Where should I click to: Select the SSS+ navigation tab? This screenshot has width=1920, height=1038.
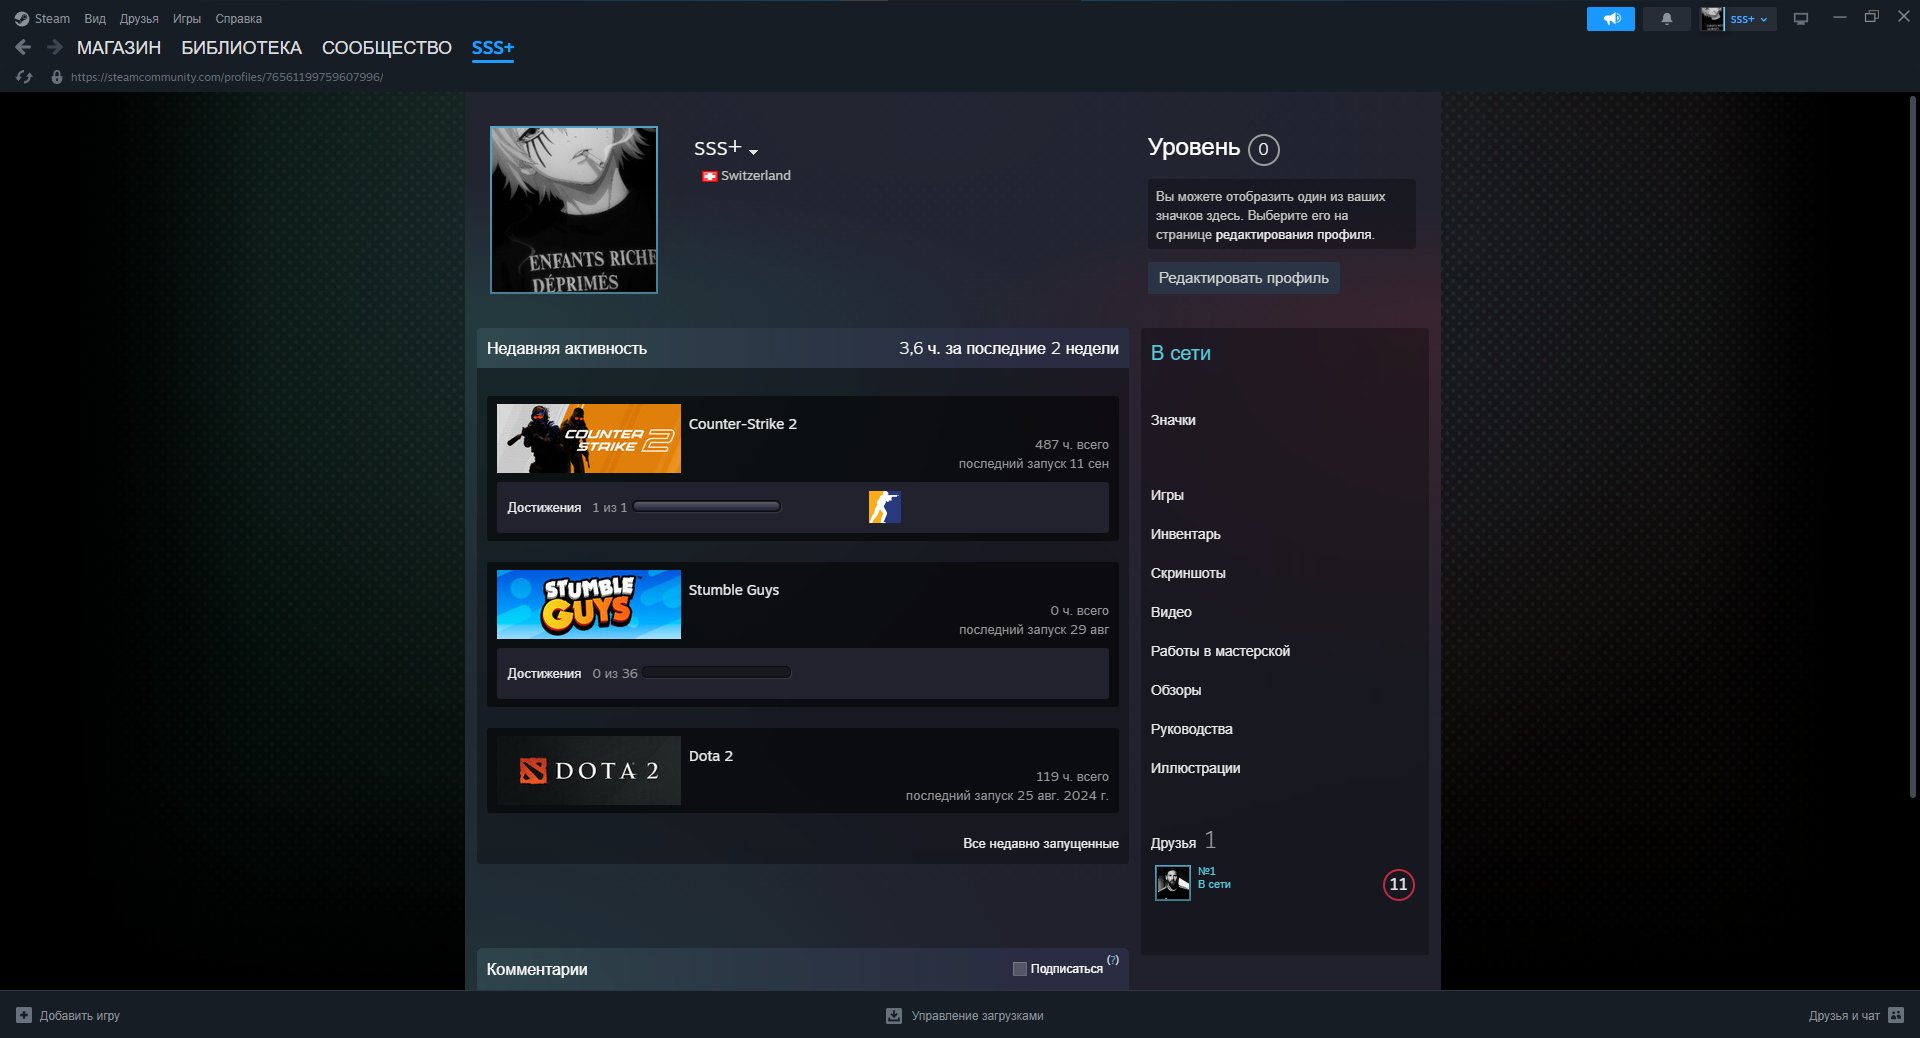tap(492, 48)
